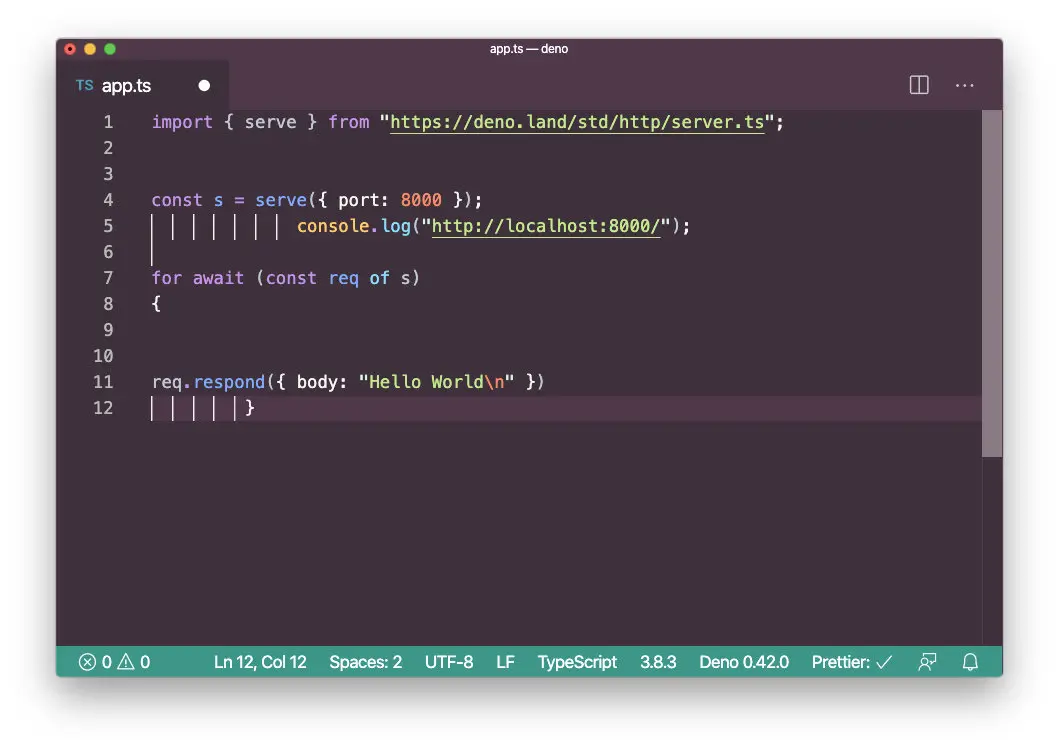
Task: Click line number 4 in gutter
Action: click(x=108, y=200)
